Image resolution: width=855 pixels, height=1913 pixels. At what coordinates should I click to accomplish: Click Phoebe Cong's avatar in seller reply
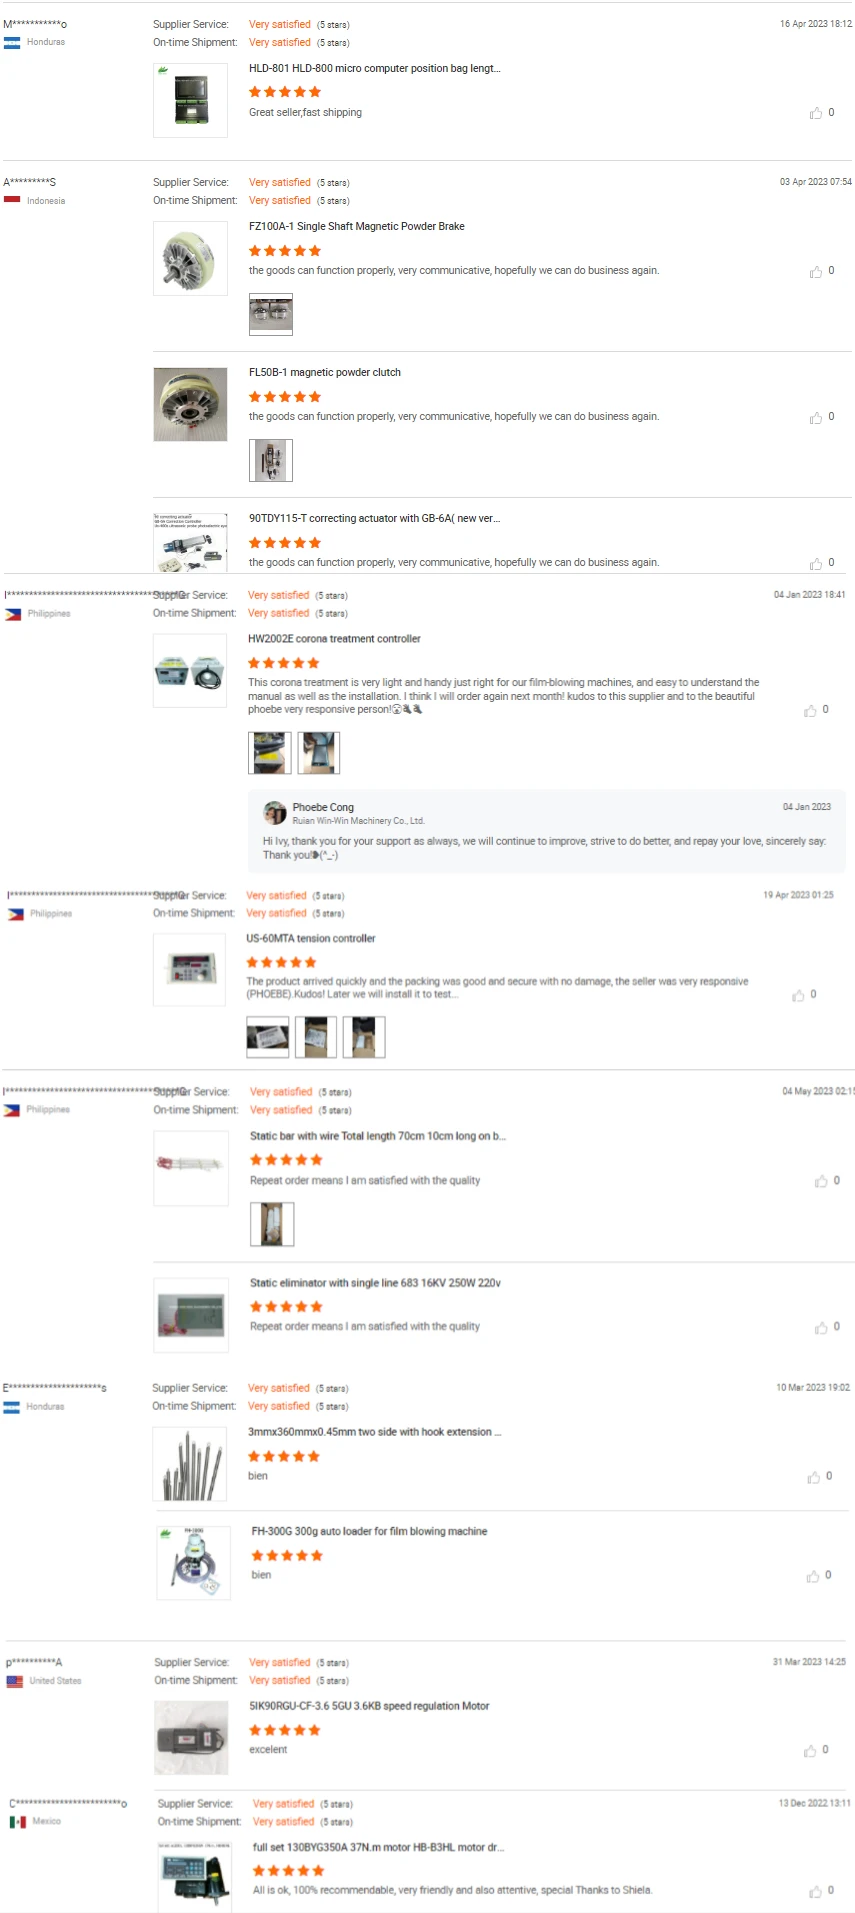[x=275, y=812]
